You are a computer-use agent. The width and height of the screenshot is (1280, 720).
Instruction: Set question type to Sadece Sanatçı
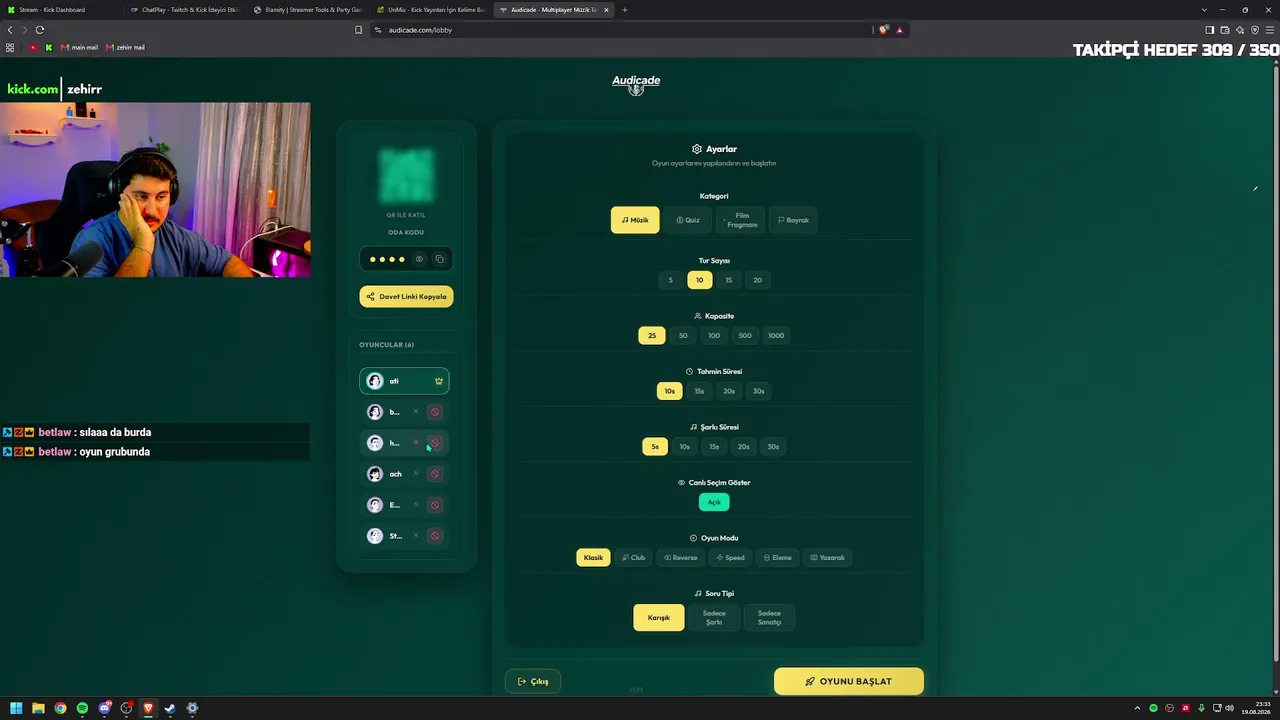(x=769, y=618)
